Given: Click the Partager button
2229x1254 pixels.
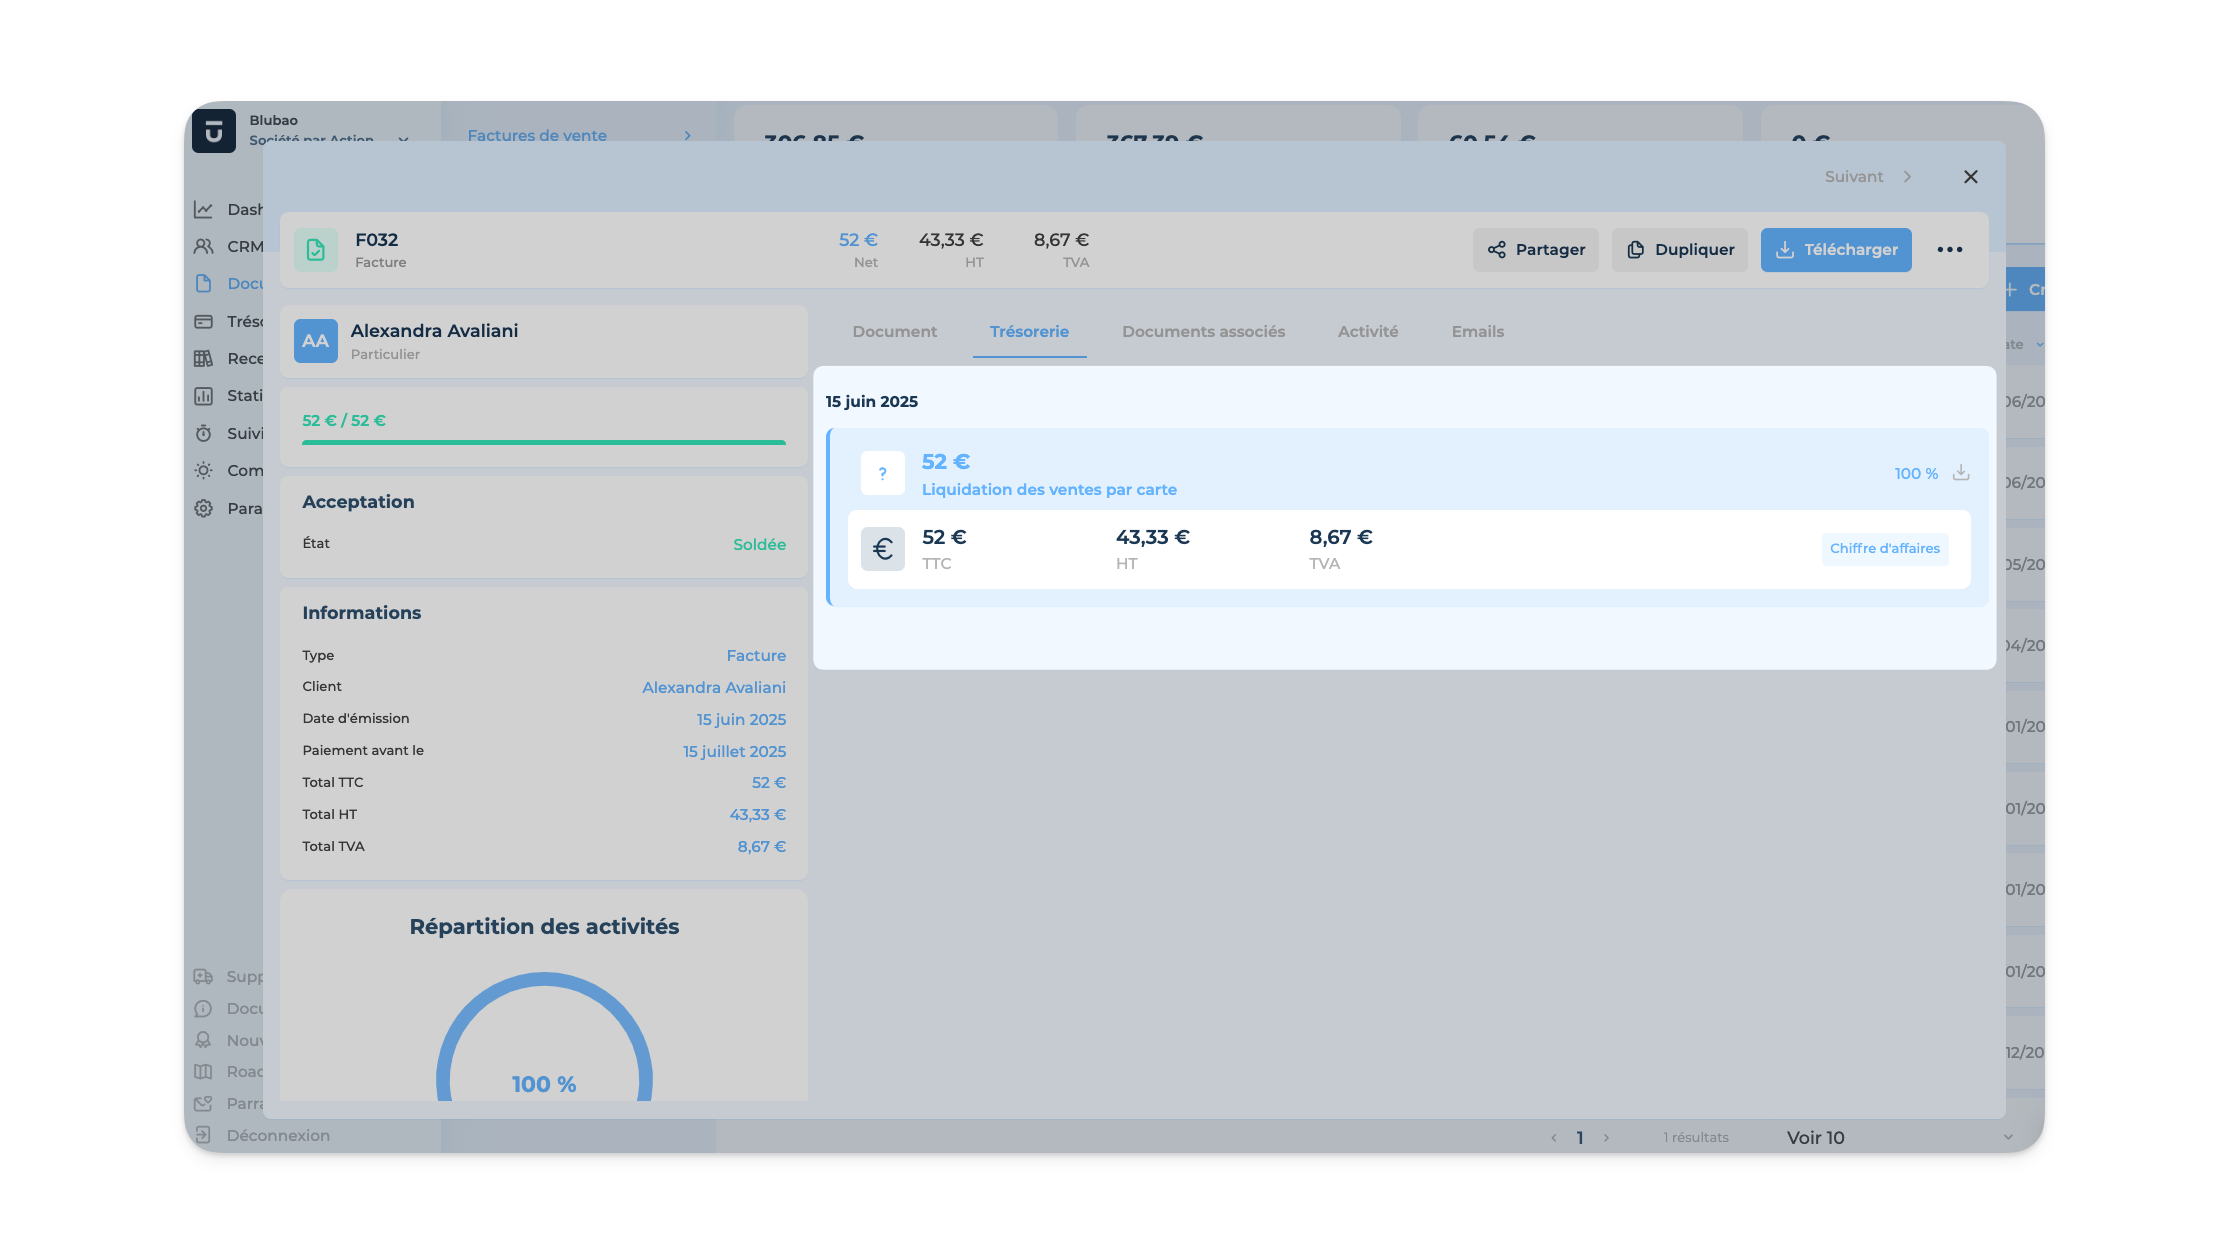Looking at the screenshot, I should 1535,250.
